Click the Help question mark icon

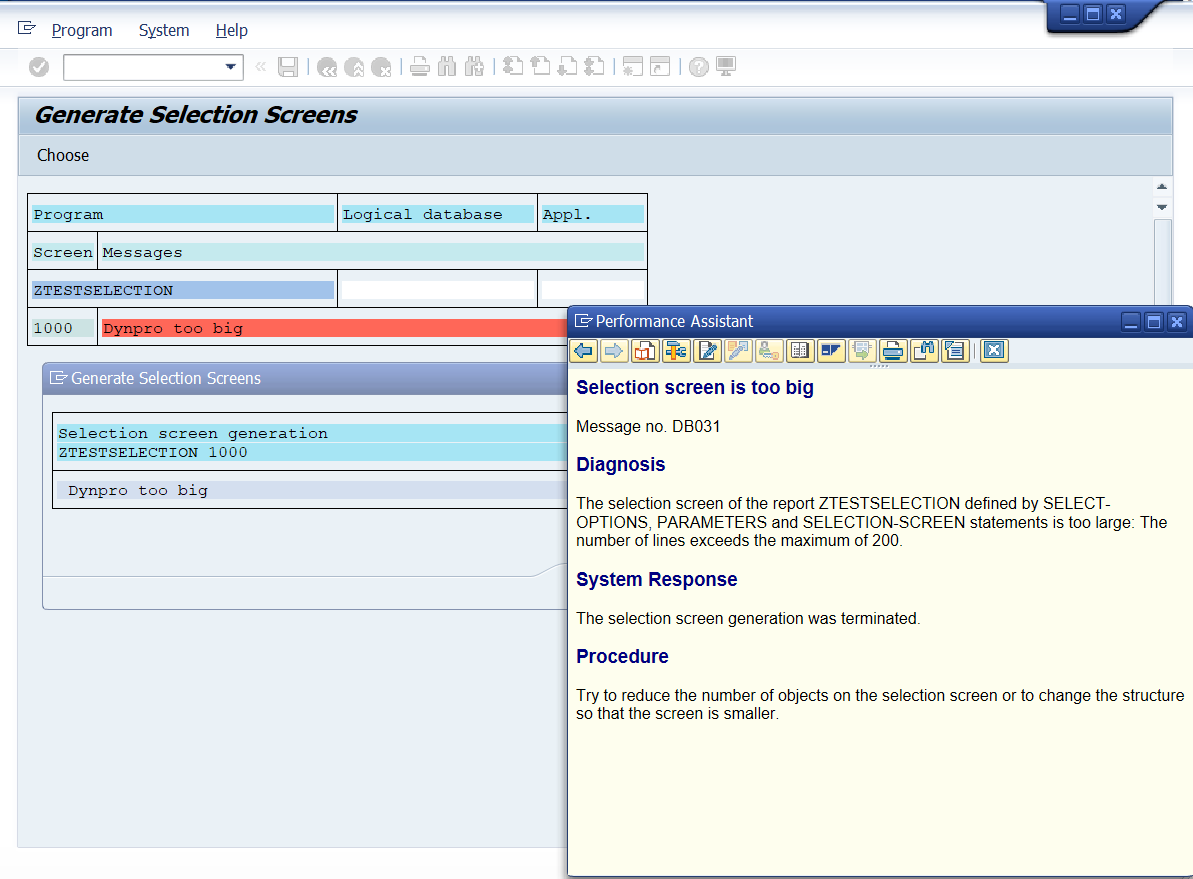click(x=698, y=67)
